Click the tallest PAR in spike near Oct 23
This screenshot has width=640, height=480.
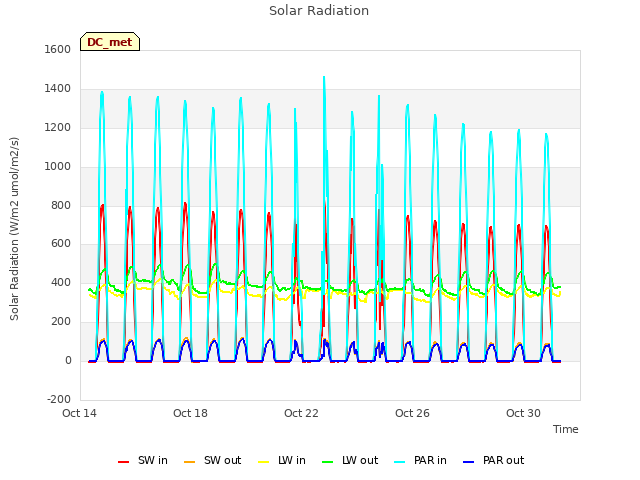[324, 78]
